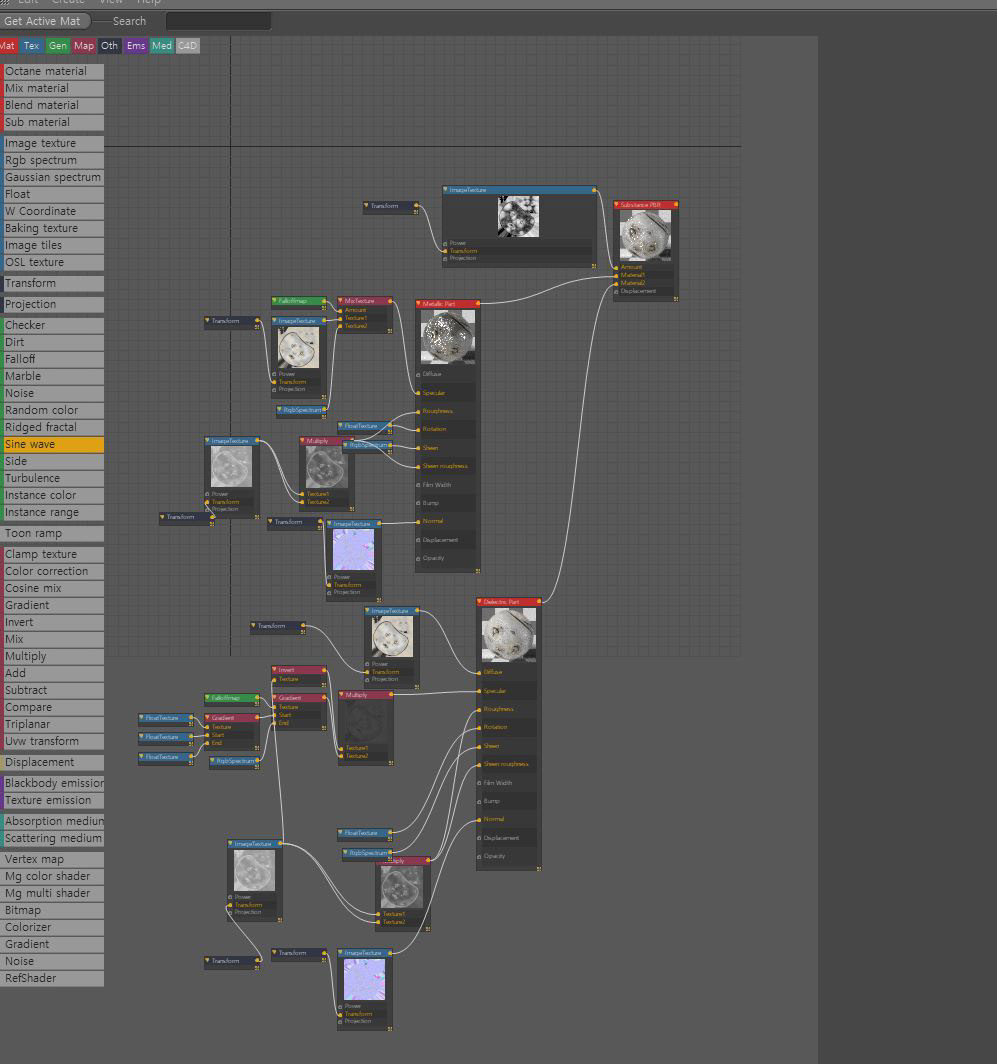
Task: Add a Blackbody emission node
Action: click(52, 783)
